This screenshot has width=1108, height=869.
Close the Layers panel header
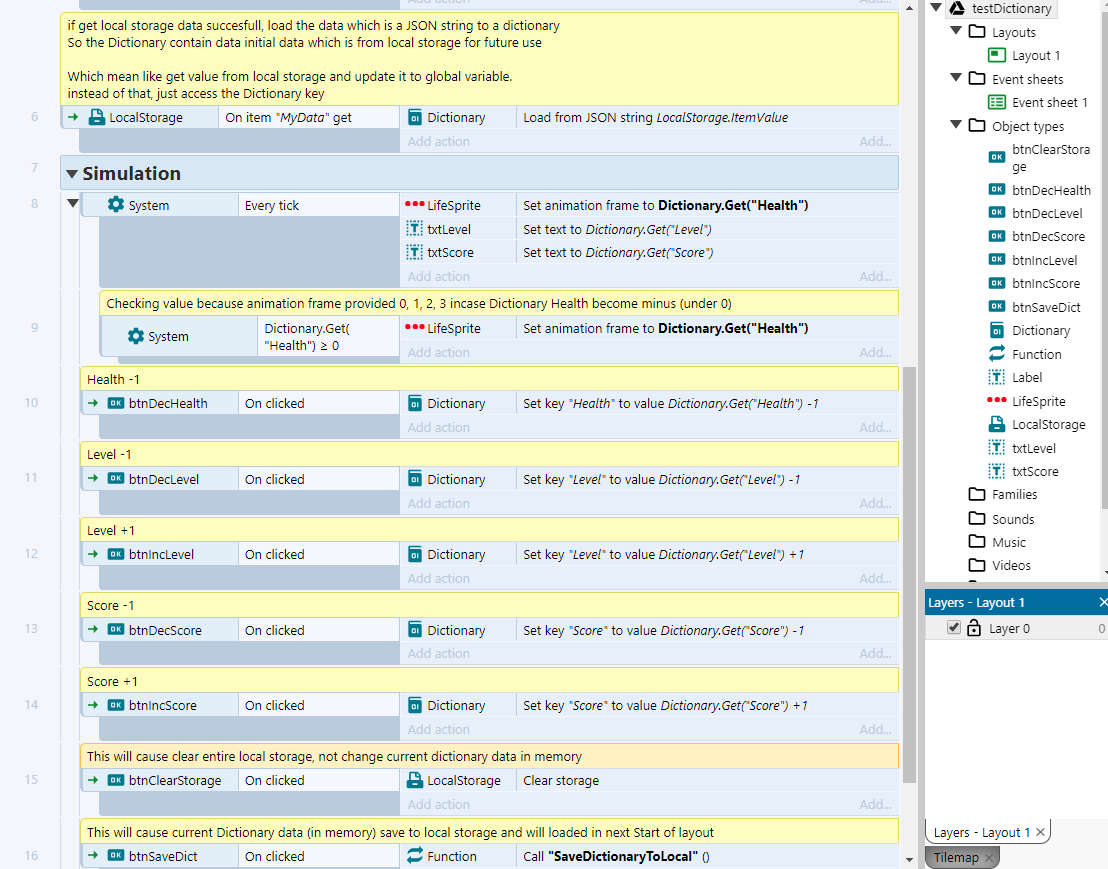point(1103,602)
